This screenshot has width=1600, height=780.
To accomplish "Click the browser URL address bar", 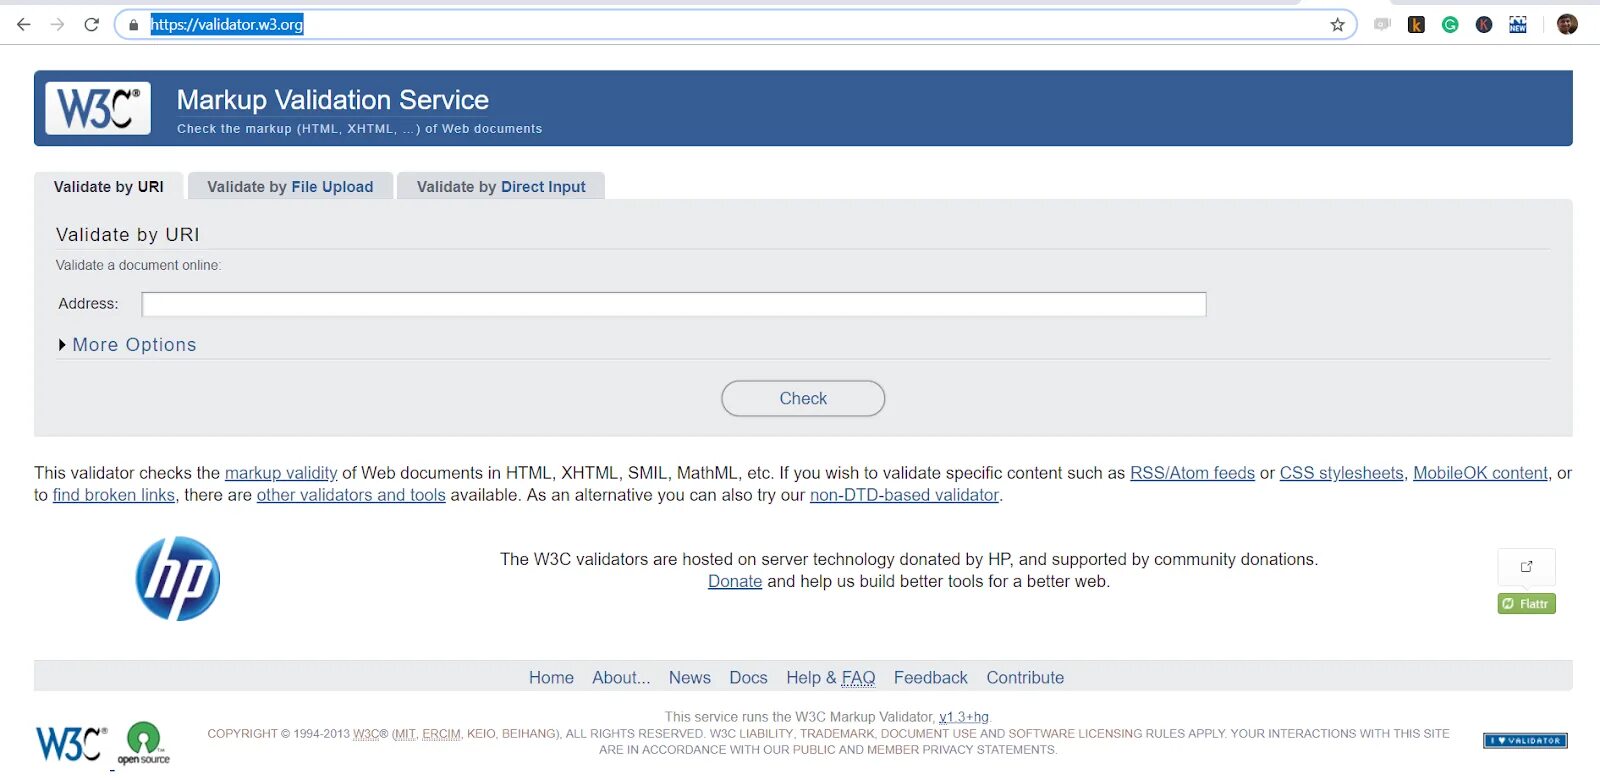I will (x=735, y=25).
